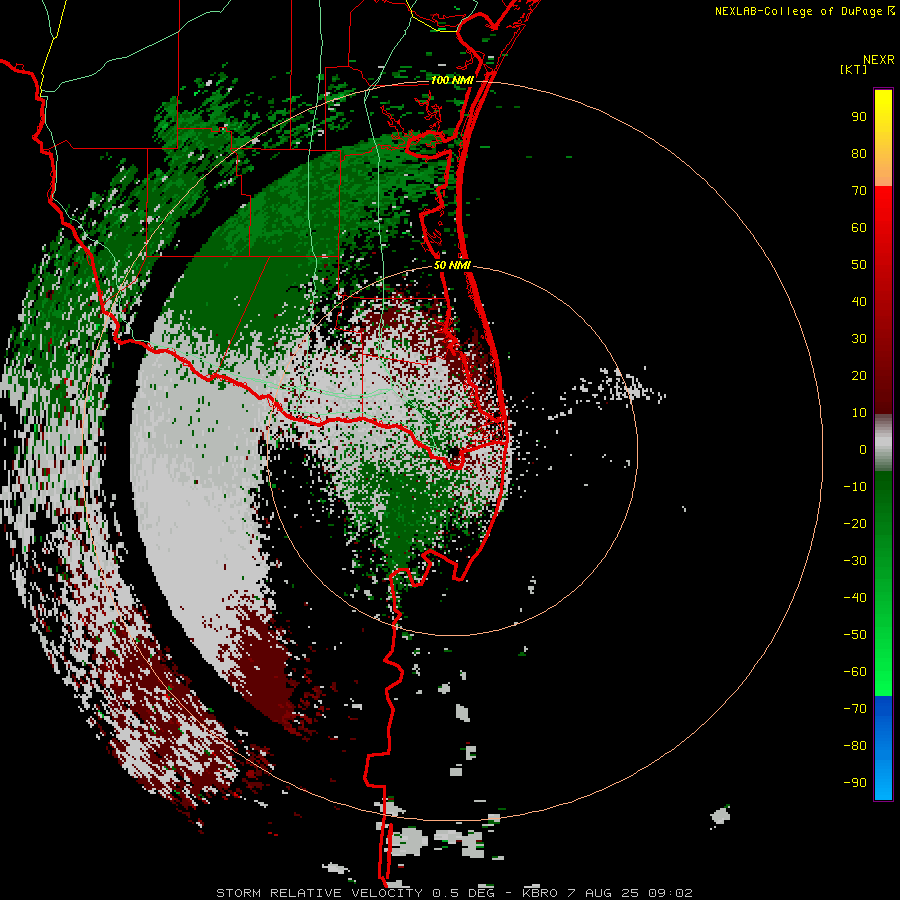The width and height of the screenshot is (900, 900).
Task: Click the 60 value on the velocity scale
Action: (859, 228)
